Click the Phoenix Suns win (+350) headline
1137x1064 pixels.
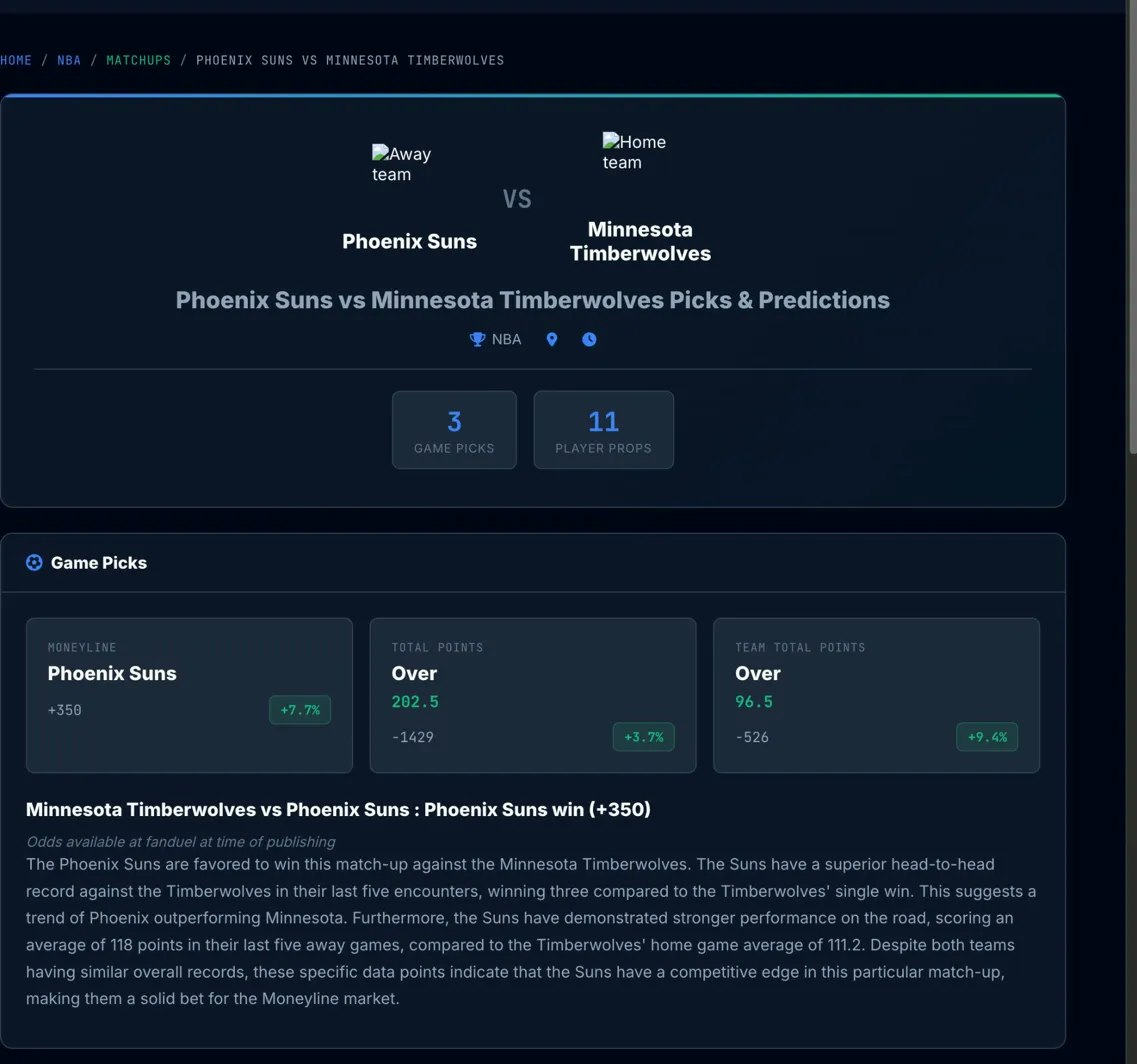click(339, 809)
